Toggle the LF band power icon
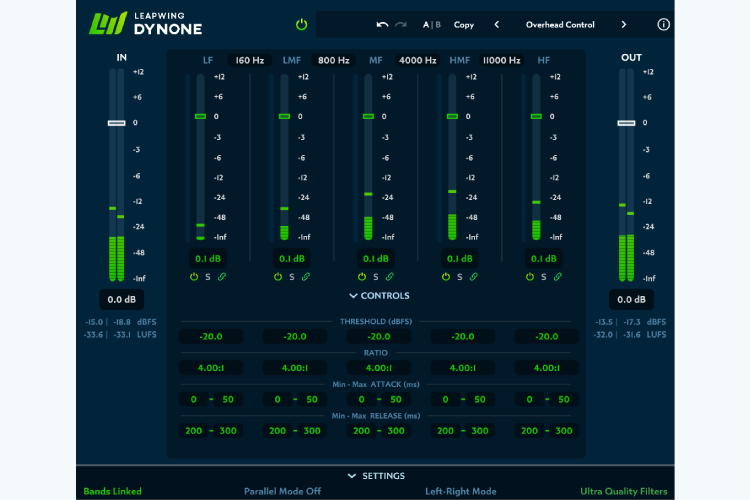750x500 pixels. coord(194,277)
